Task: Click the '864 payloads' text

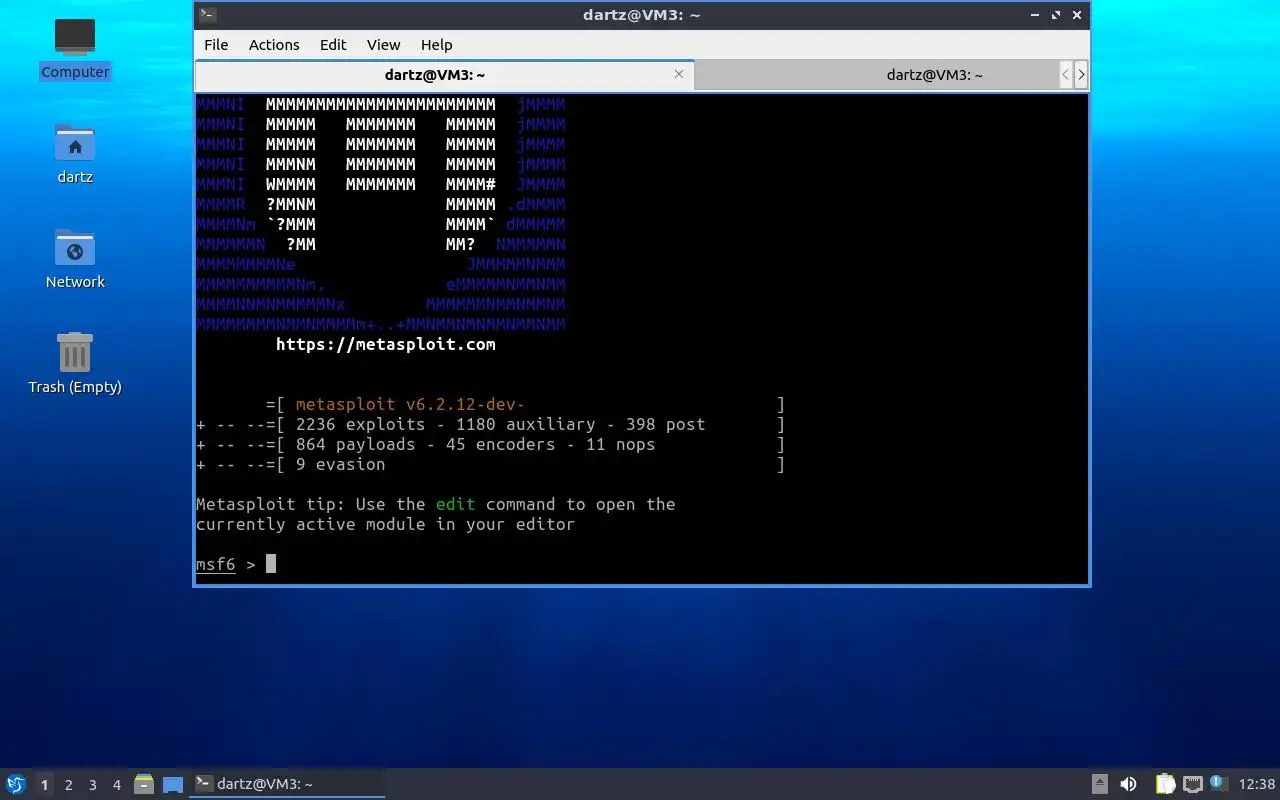Action: pyautogui.click(x=355, y=444)
